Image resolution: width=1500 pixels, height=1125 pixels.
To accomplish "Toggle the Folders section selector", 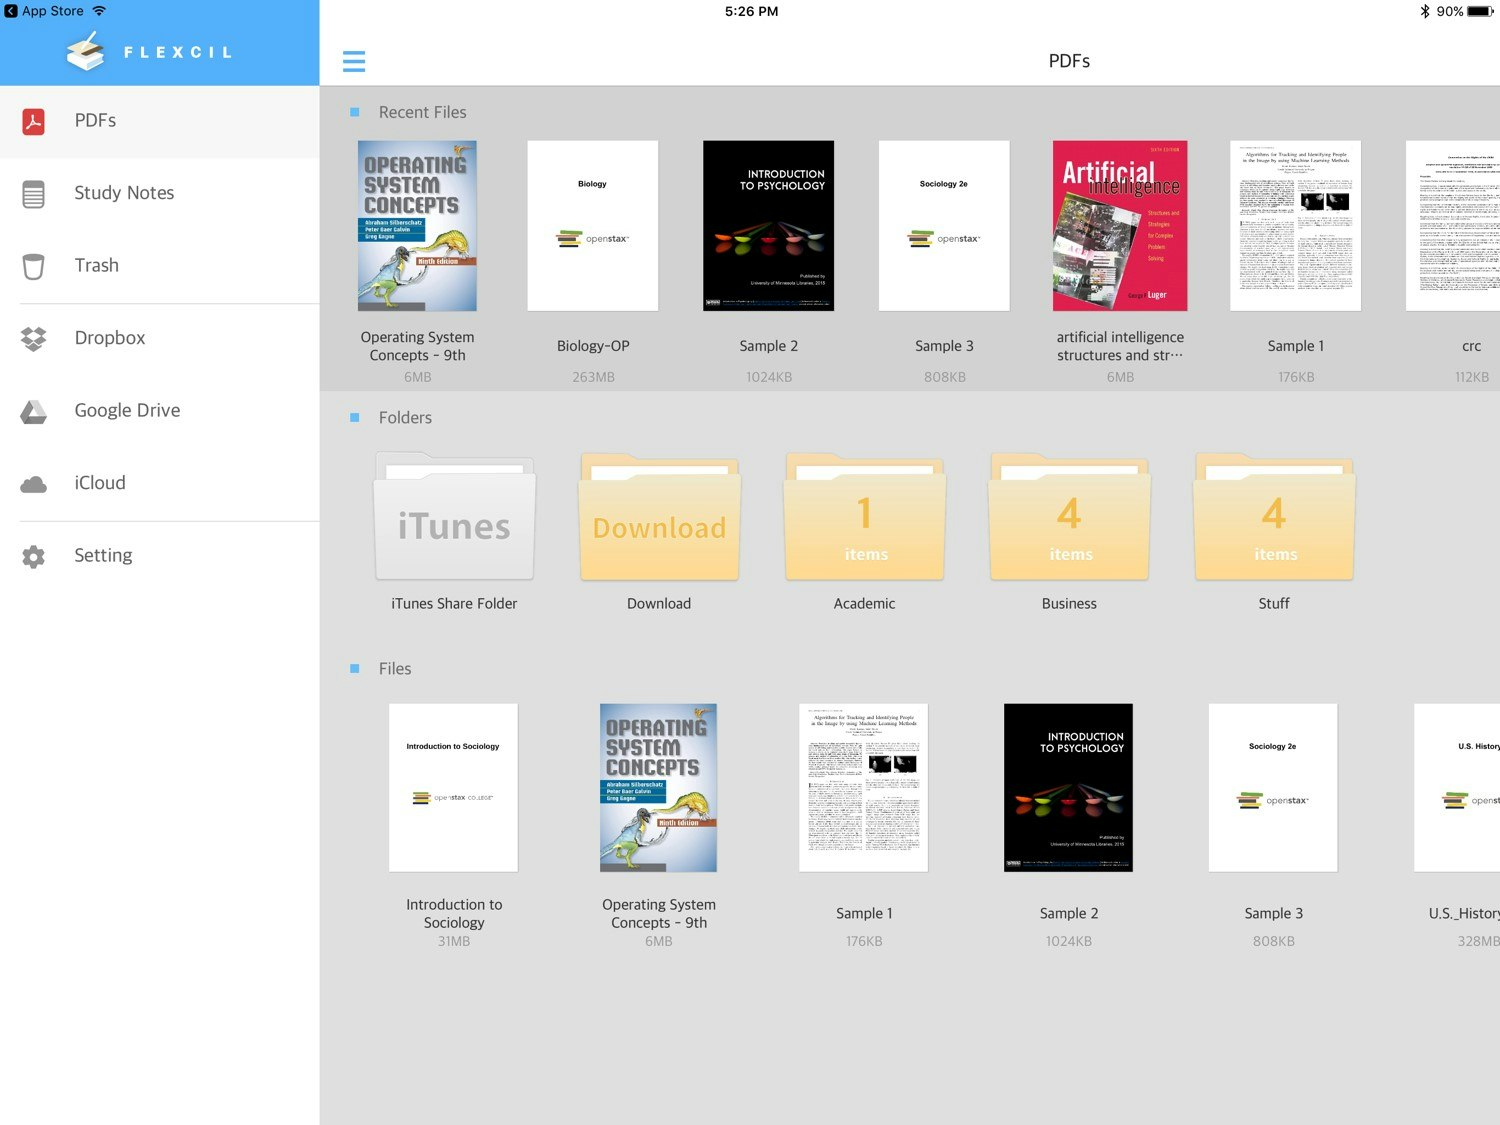I will pyautogui.click(x=354, y=417).
